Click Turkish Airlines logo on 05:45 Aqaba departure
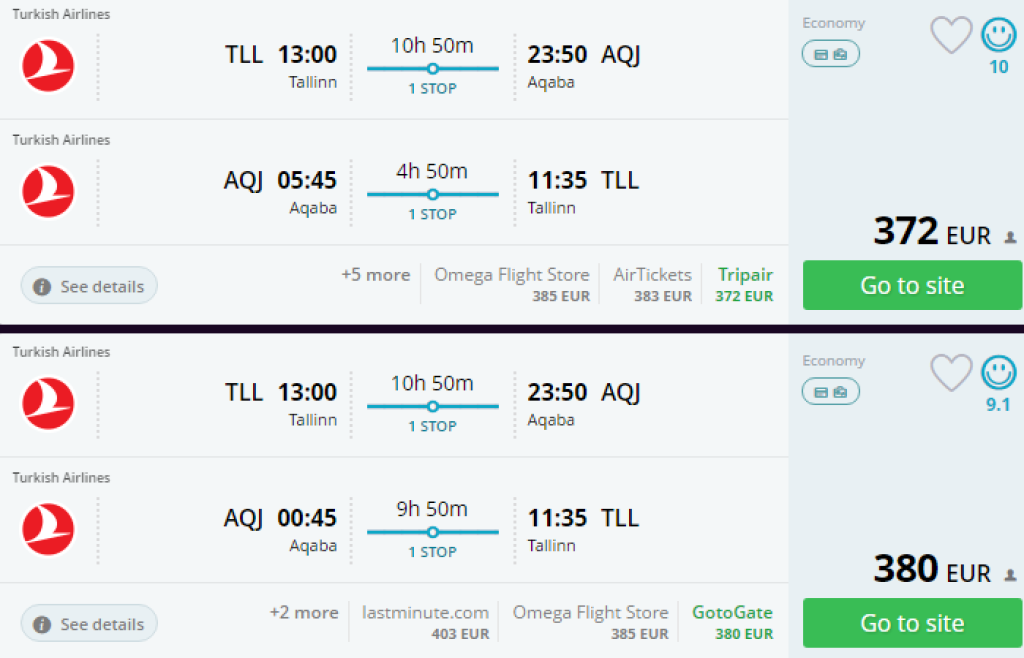1024x658 pixels. coord(48,192)
